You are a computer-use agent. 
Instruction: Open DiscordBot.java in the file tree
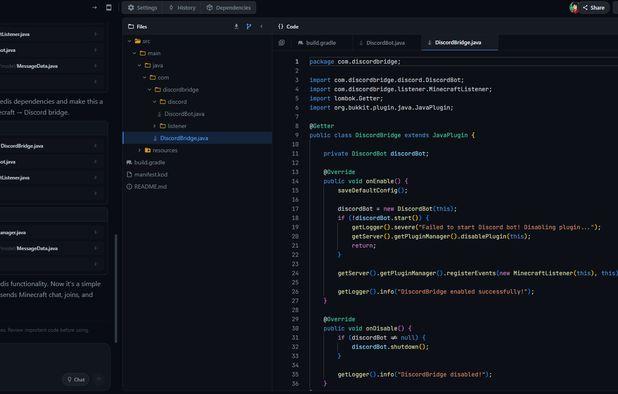tap(184, 114)
